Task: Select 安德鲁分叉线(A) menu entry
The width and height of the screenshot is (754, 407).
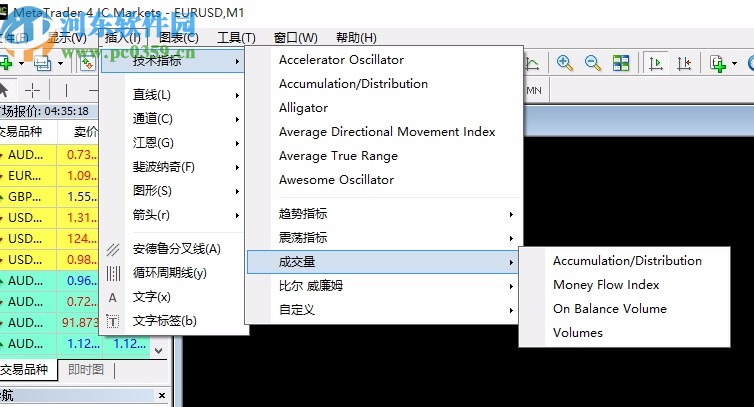Action: click(x=177, y=249)
